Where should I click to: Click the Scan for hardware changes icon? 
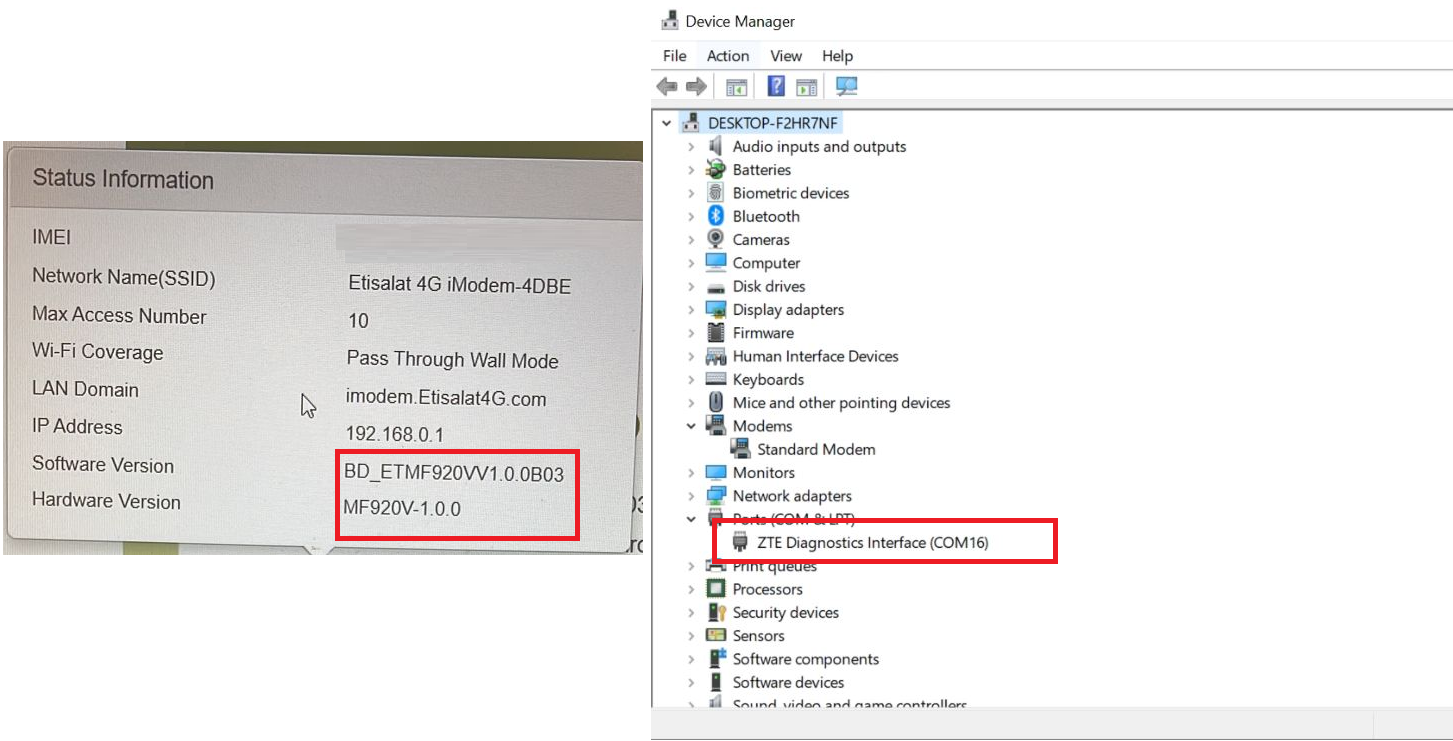coord(847,87)
